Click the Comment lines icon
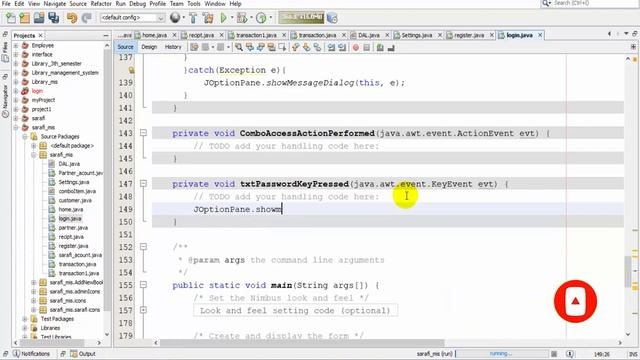This screenshot has height=360, width=640. tap(380, 47)
